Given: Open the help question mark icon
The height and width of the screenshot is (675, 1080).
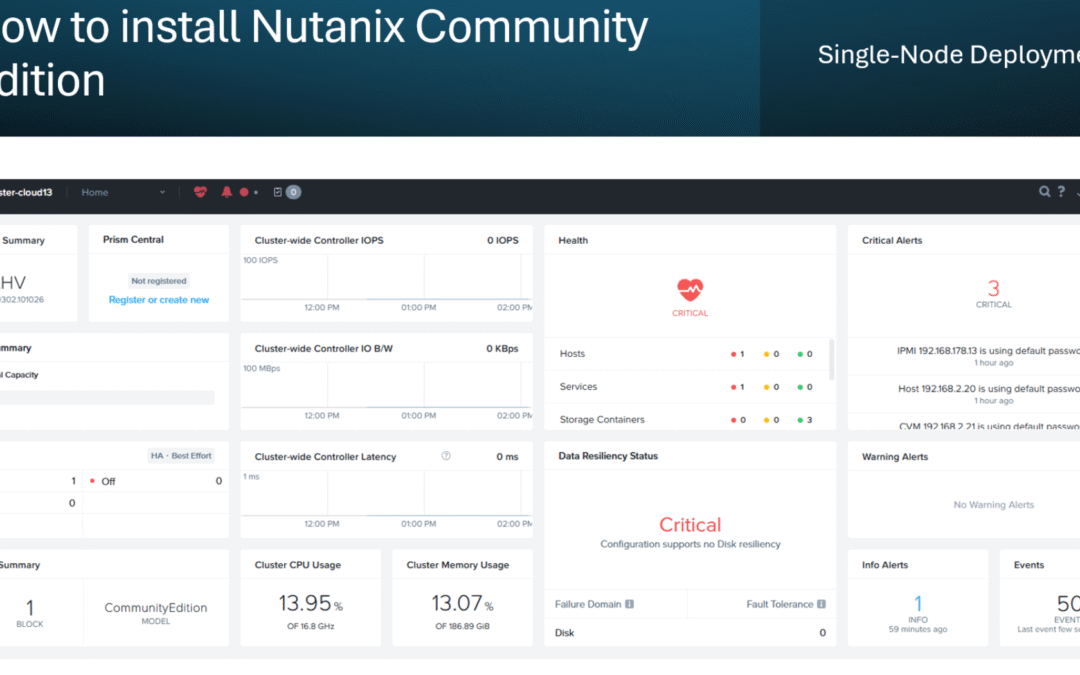Looking at the screenshot, I should pyautogui.click(x=1061, y=191).
